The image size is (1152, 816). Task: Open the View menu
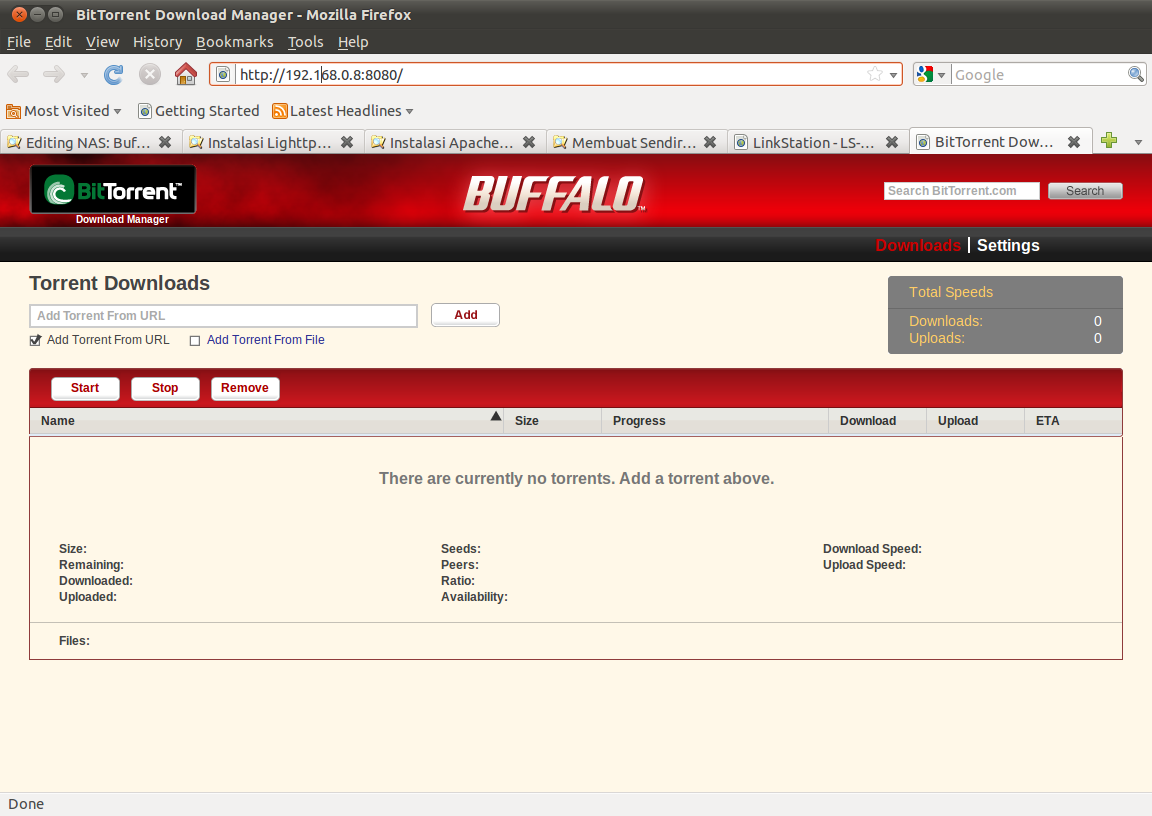click(x=102, y=42)
